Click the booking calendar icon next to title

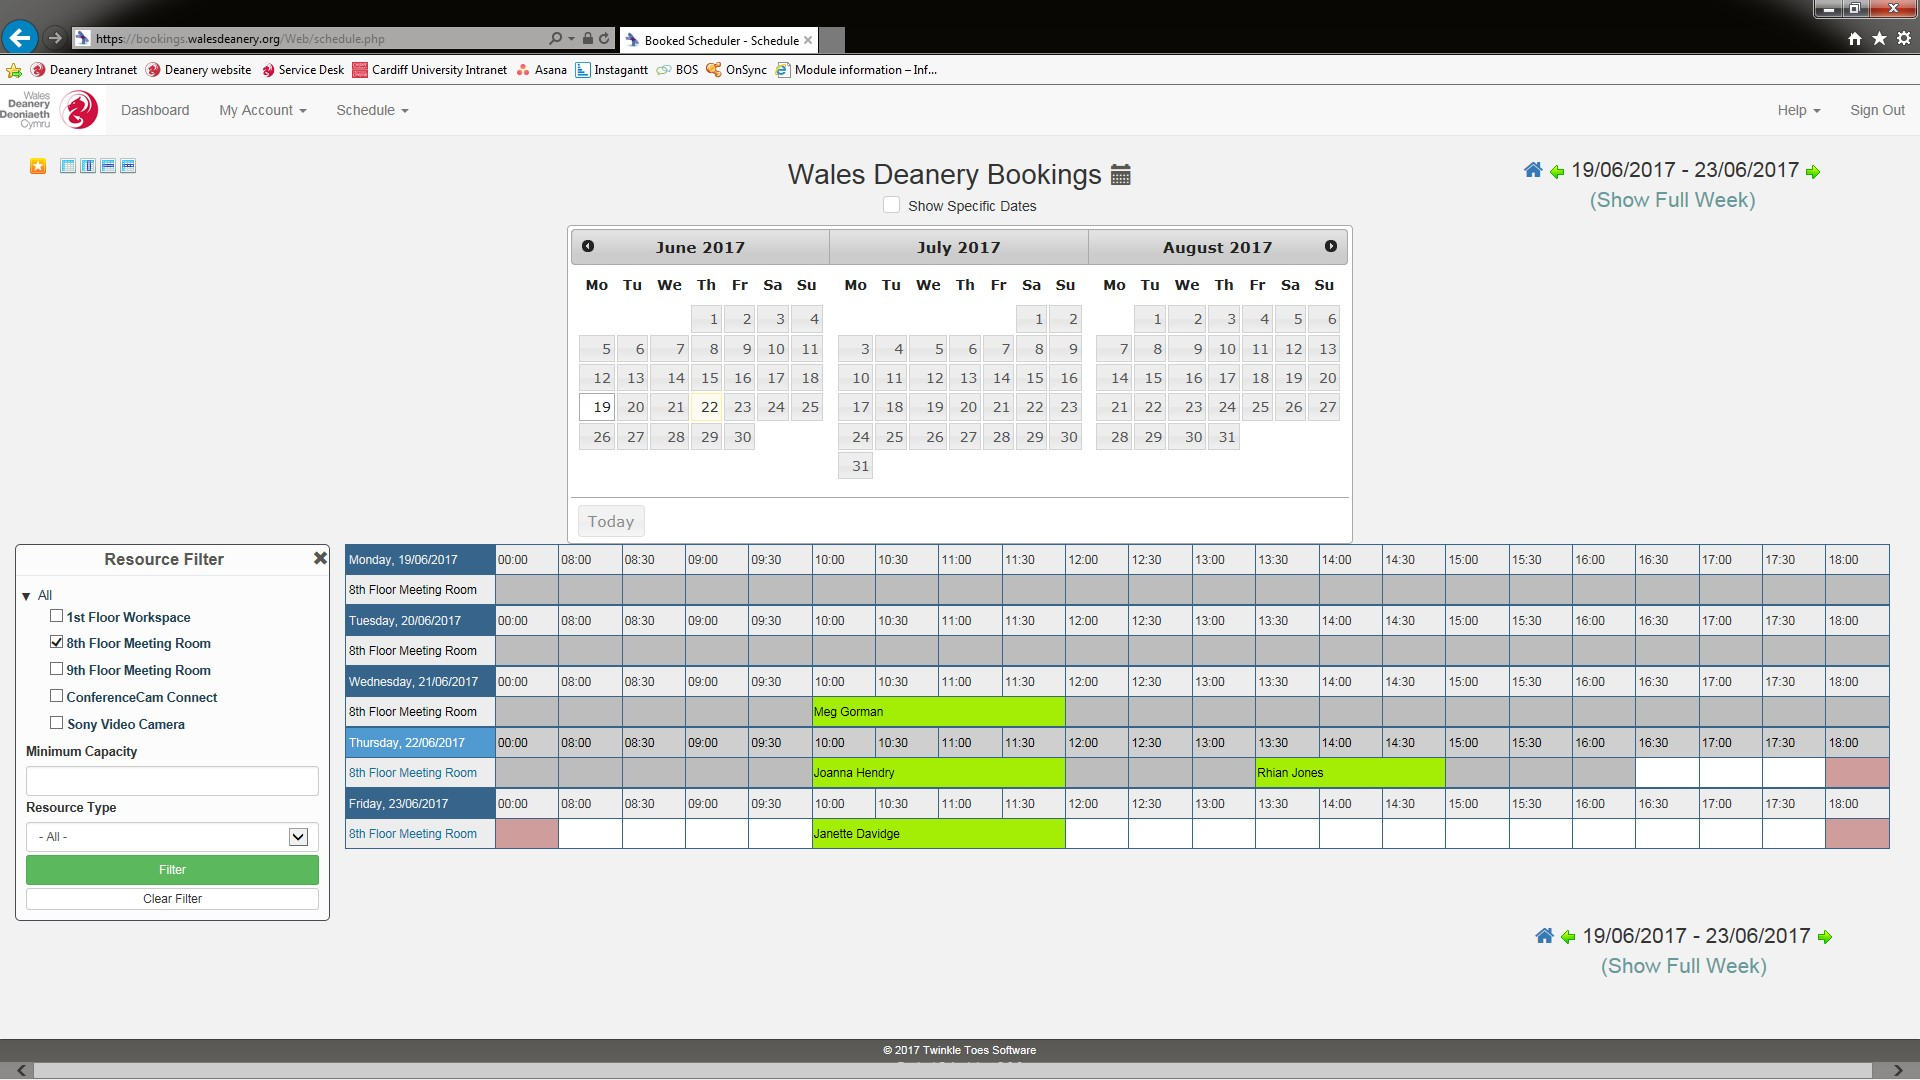tap(1122, 173)
